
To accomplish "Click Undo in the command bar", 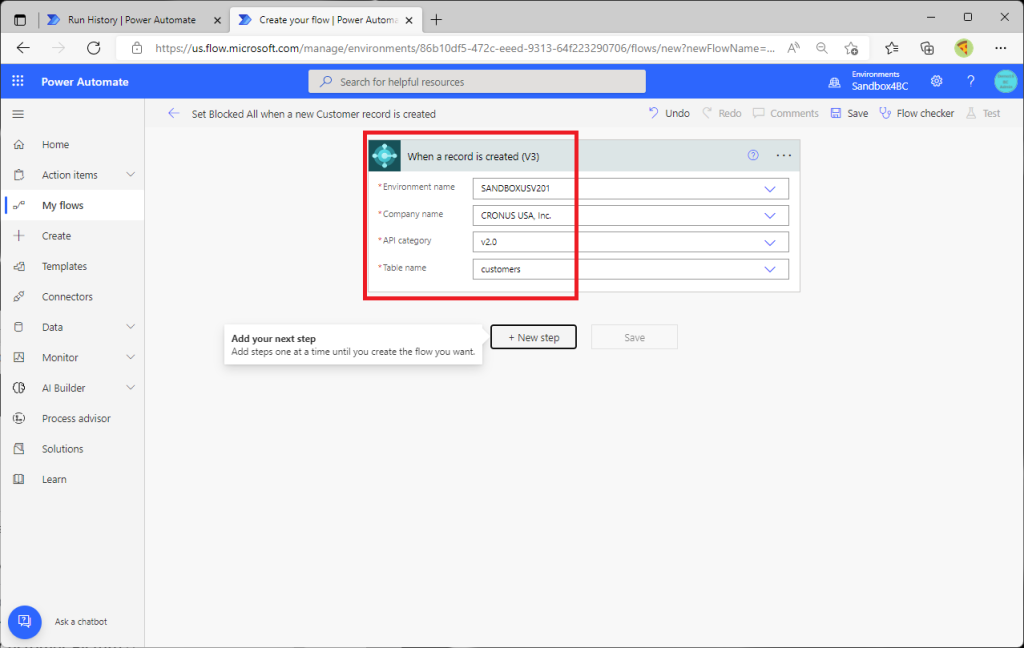I will tap(669, 113).
